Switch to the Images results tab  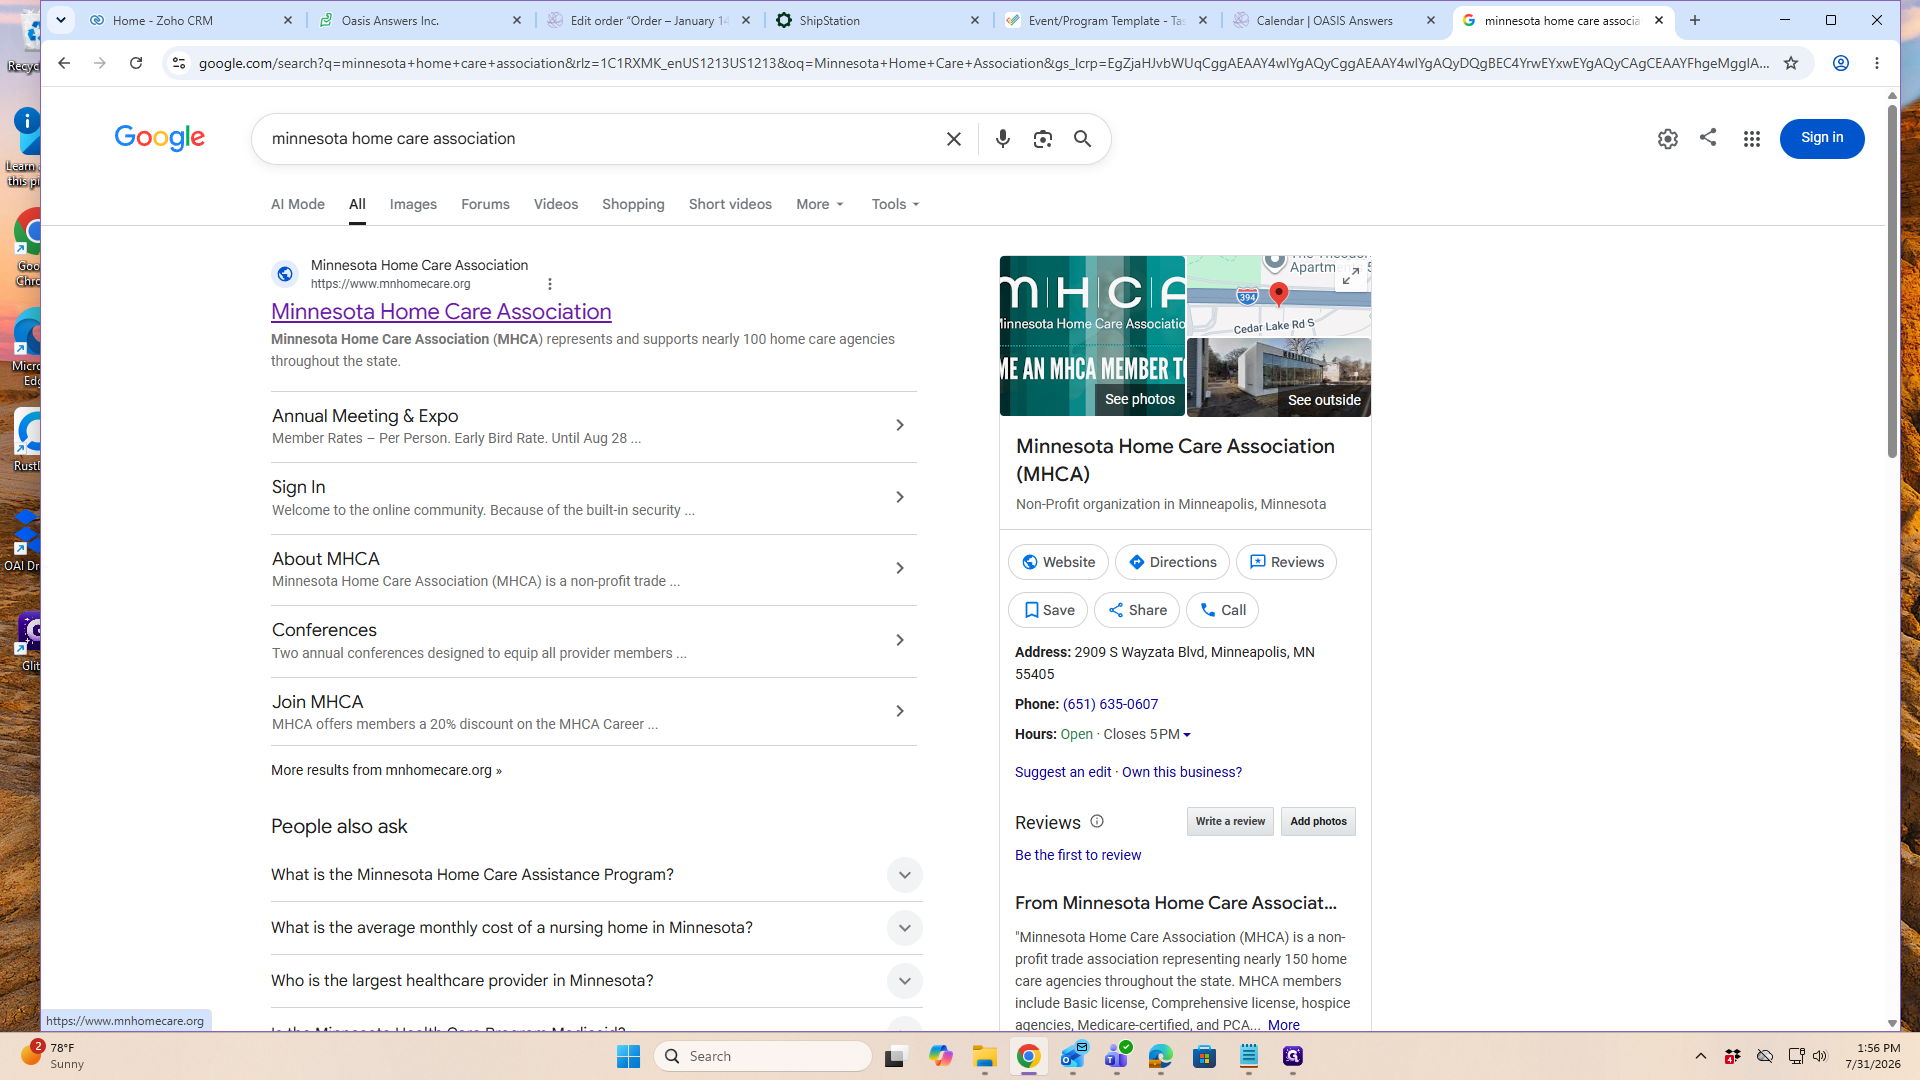pyautogui.click(x=413, y=204)
